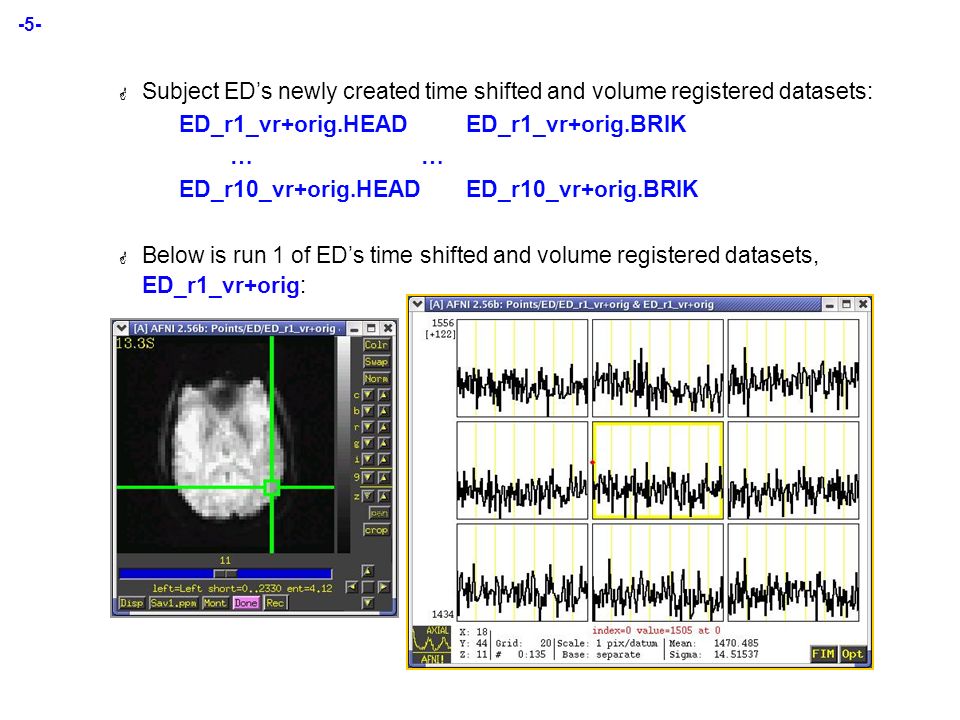Click 'index=0 value=1505 at 0' status text
The height and width of the screenshot is (720, 960).
click(x=656, y=630)
